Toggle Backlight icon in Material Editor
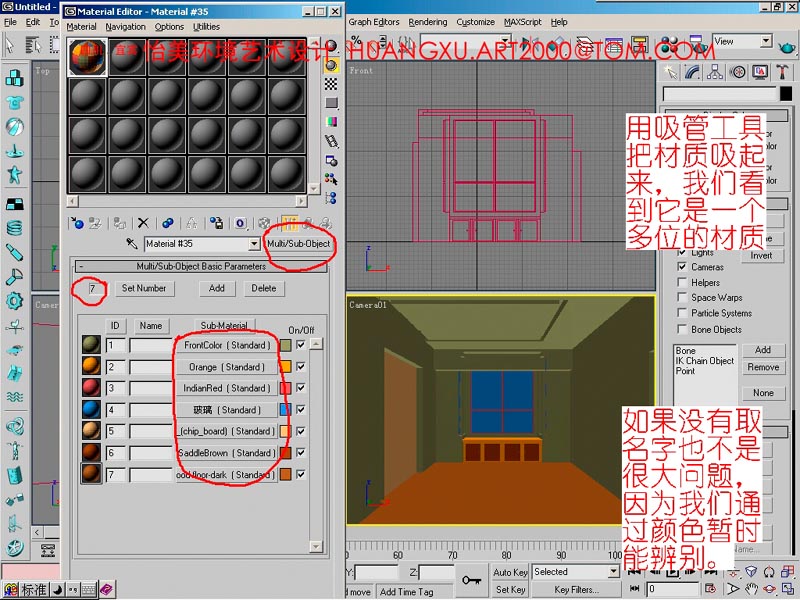Viewport: 800px width, 600px height. (x=332, y=65)
